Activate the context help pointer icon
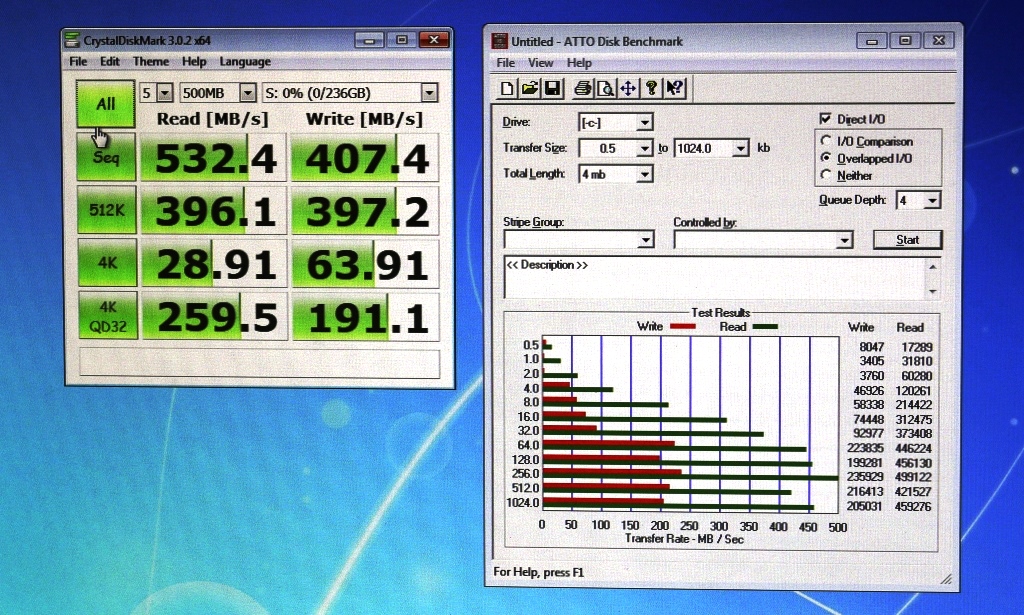 pyautogui.click(x=674, y=88)
